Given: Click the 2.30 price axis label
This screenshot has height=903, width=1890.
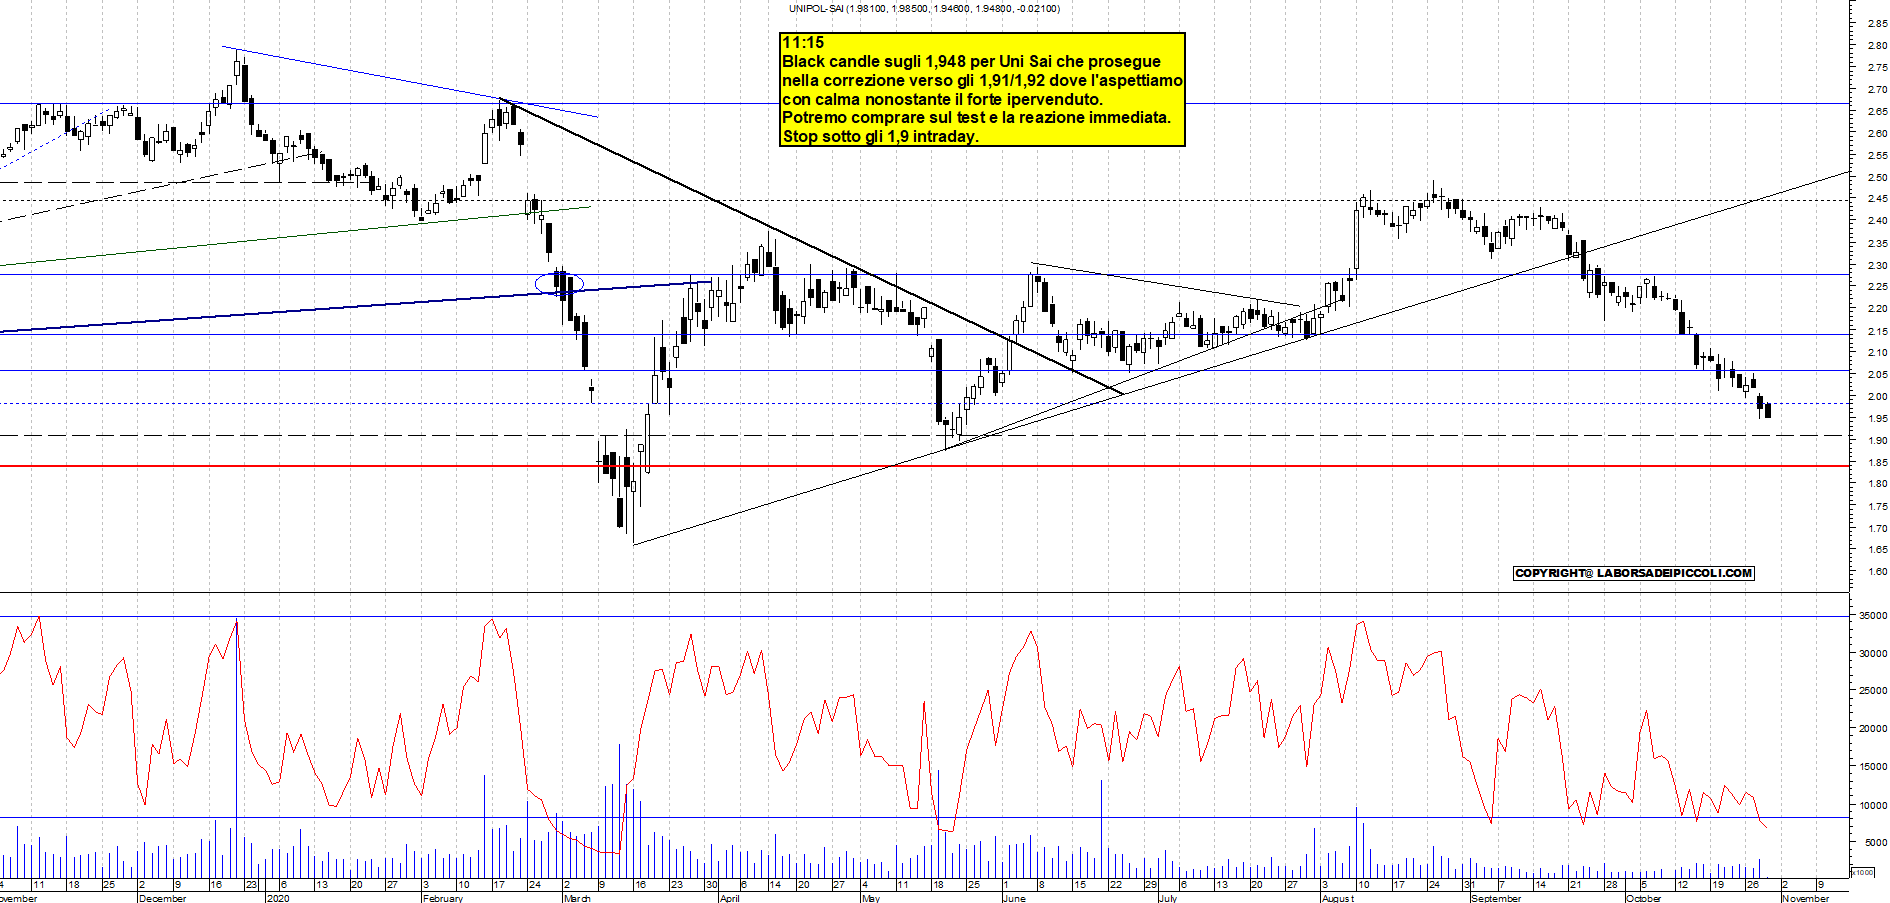Looking at the screenshot, I should 1877,266.
